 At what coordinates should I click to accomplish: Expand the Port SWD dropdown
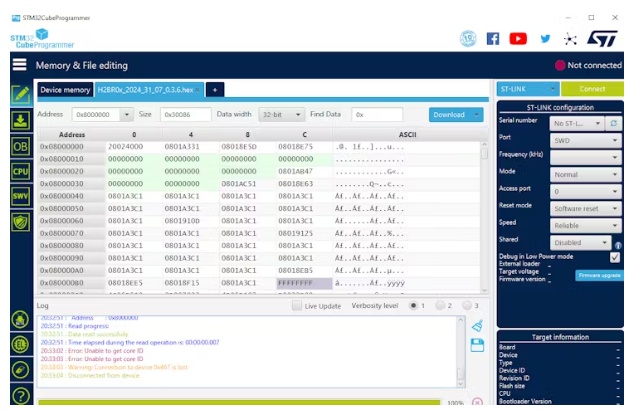point(585,140)
